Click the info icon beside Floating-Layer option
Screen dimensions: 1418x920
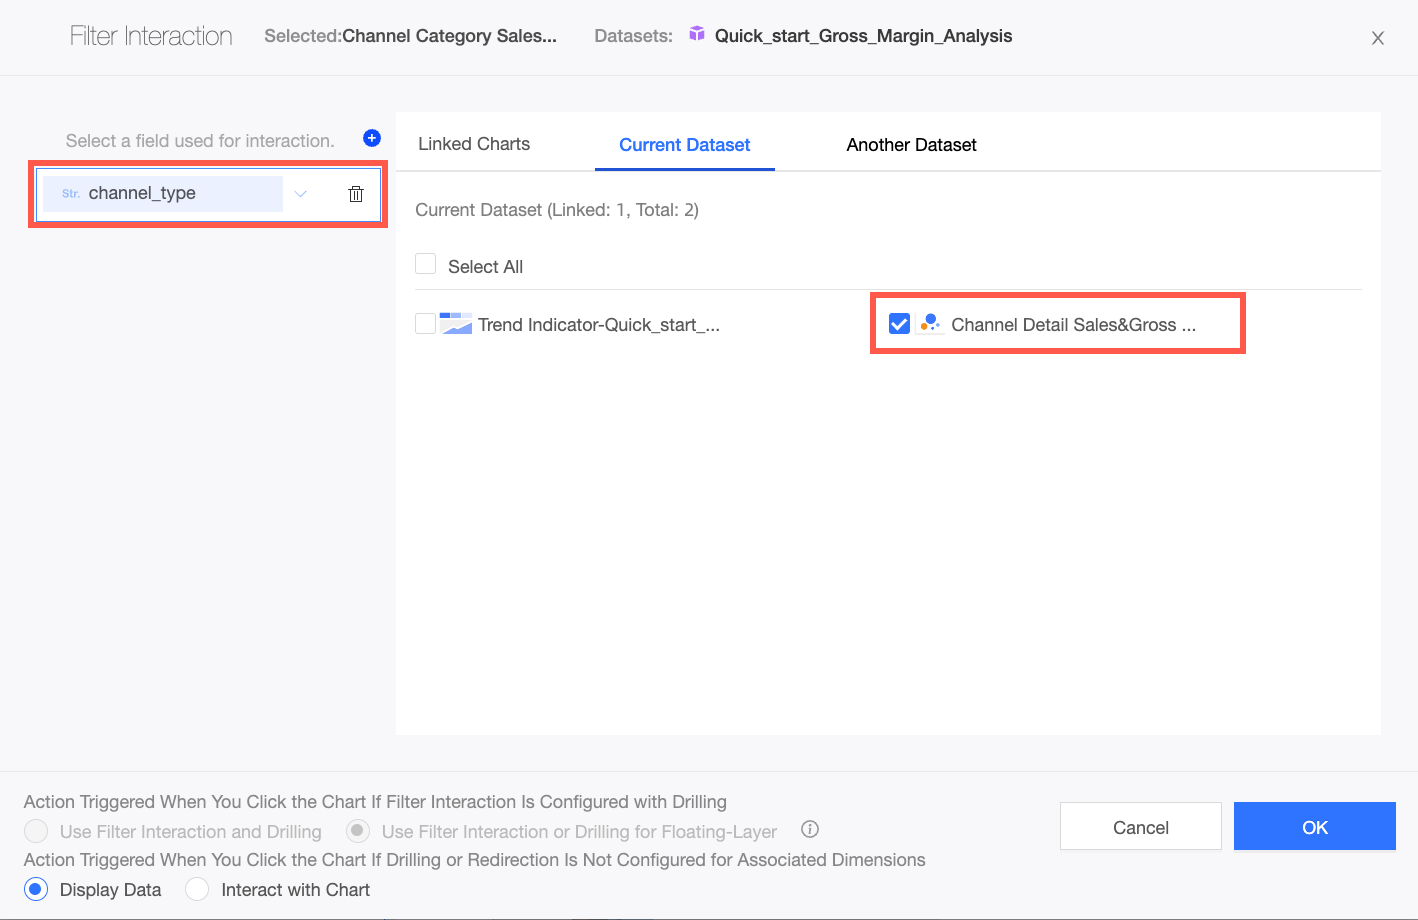click(810, 829)
